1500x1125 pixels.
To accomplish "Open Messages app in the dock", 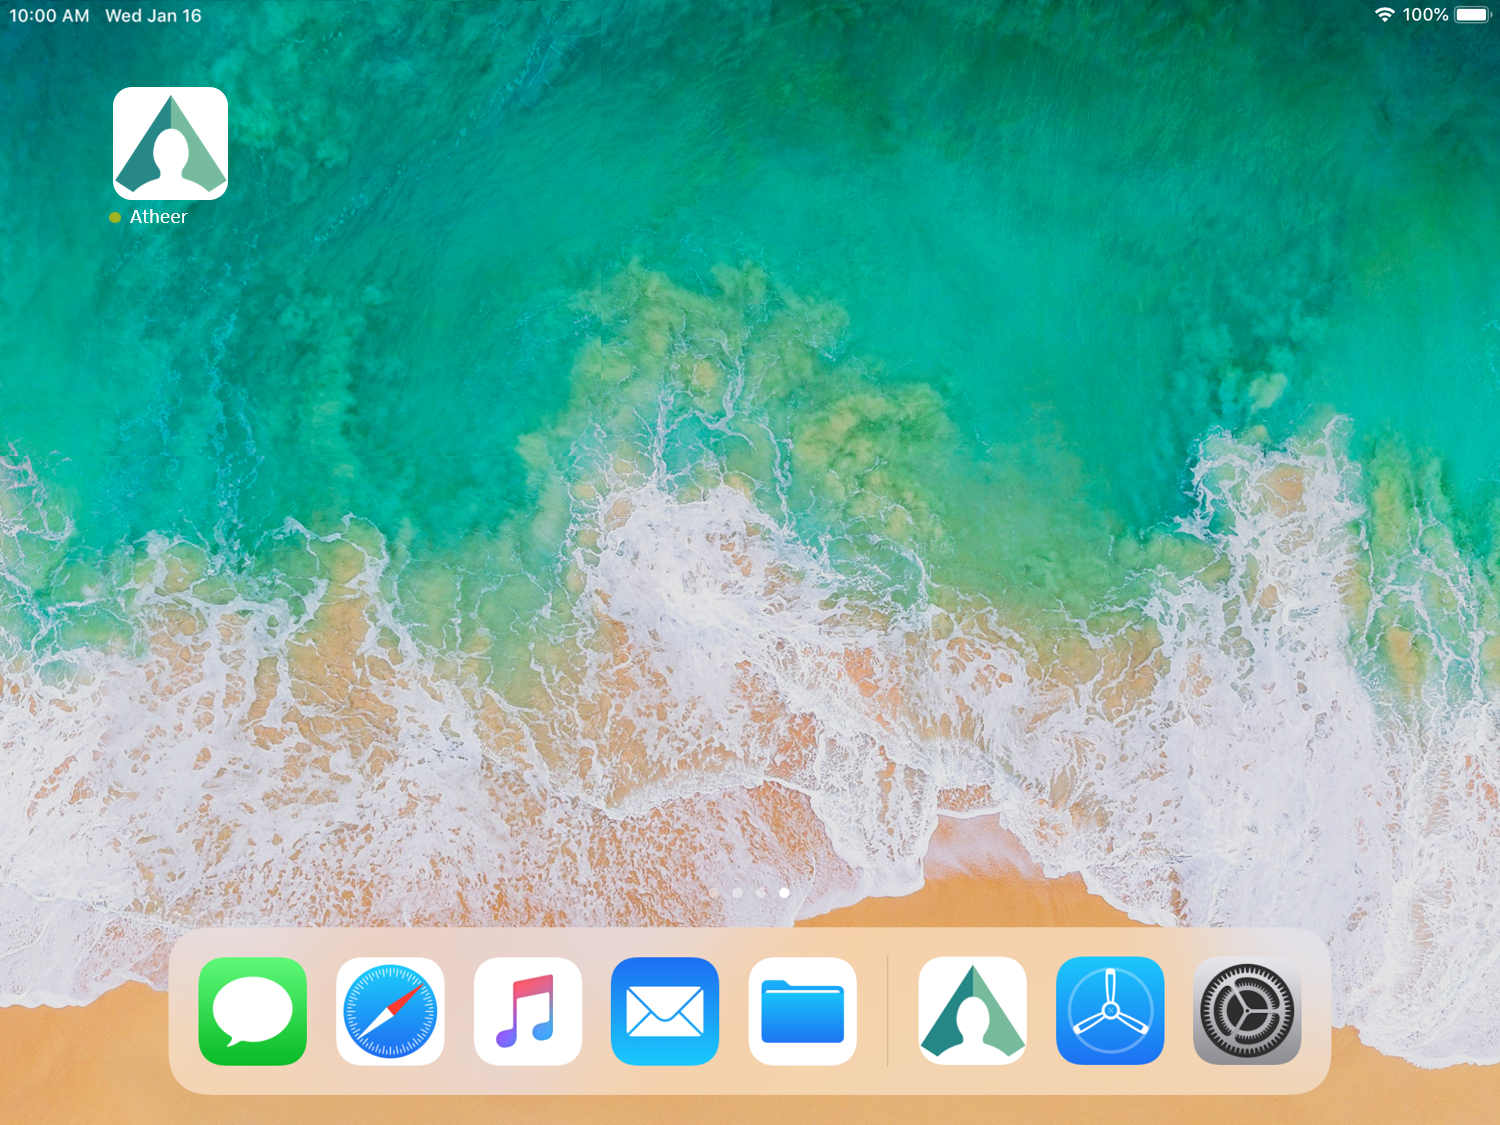I will pos(253,1011).
